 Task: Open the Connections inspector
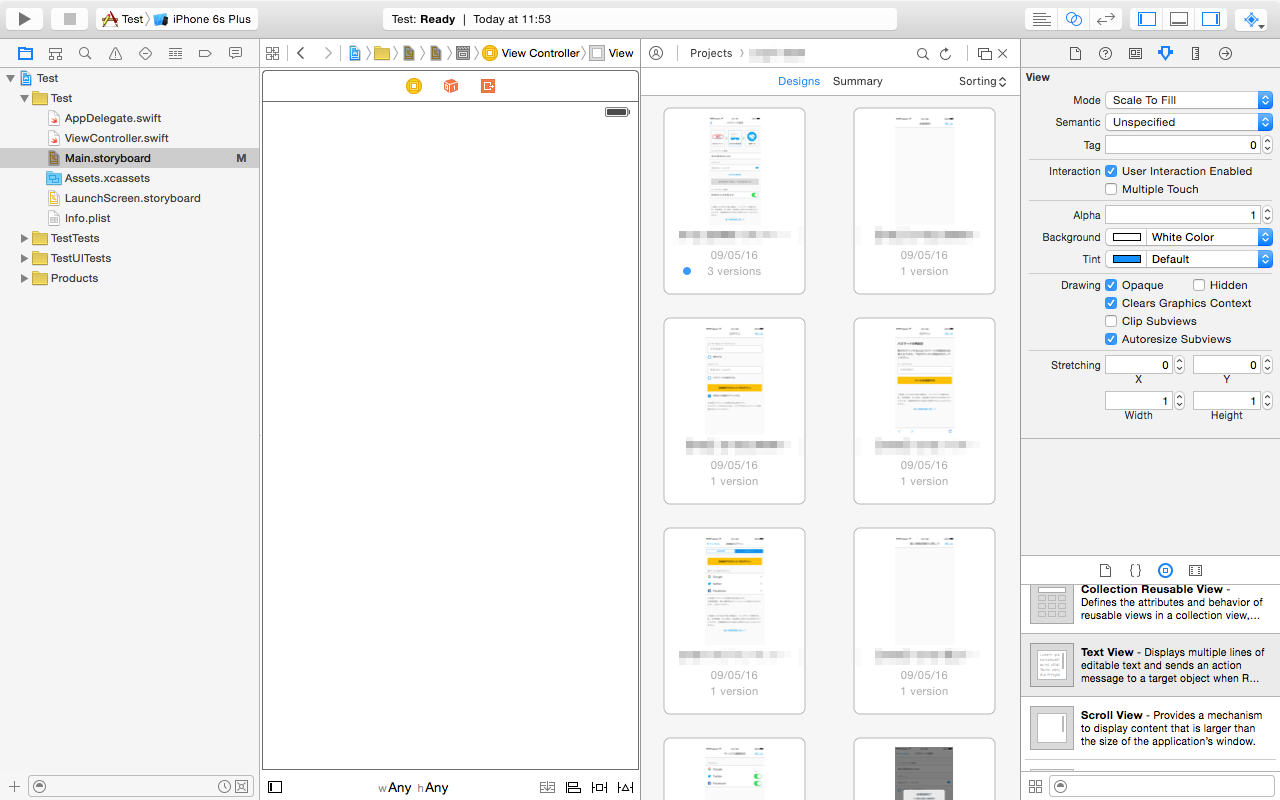pyautogui.click(x=1225, y=53)
